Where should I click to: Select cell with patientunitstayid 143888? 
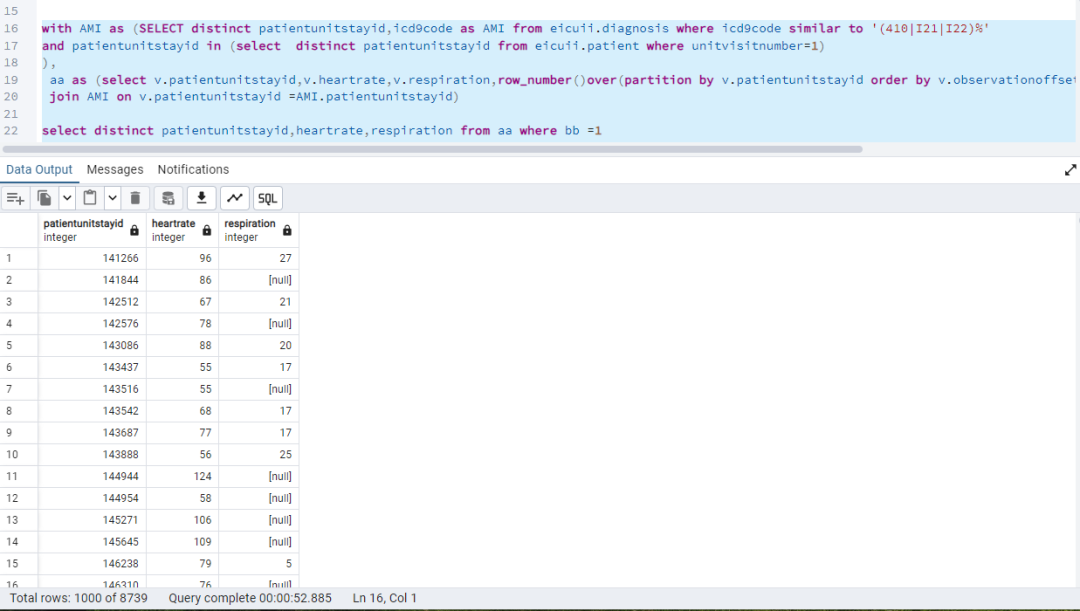click(92, 455)
